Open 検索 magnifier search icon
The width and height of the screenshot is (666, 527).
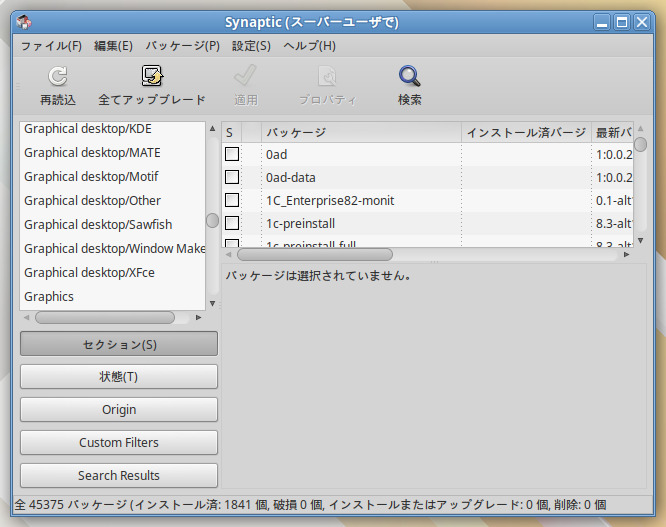click(409, 76)
